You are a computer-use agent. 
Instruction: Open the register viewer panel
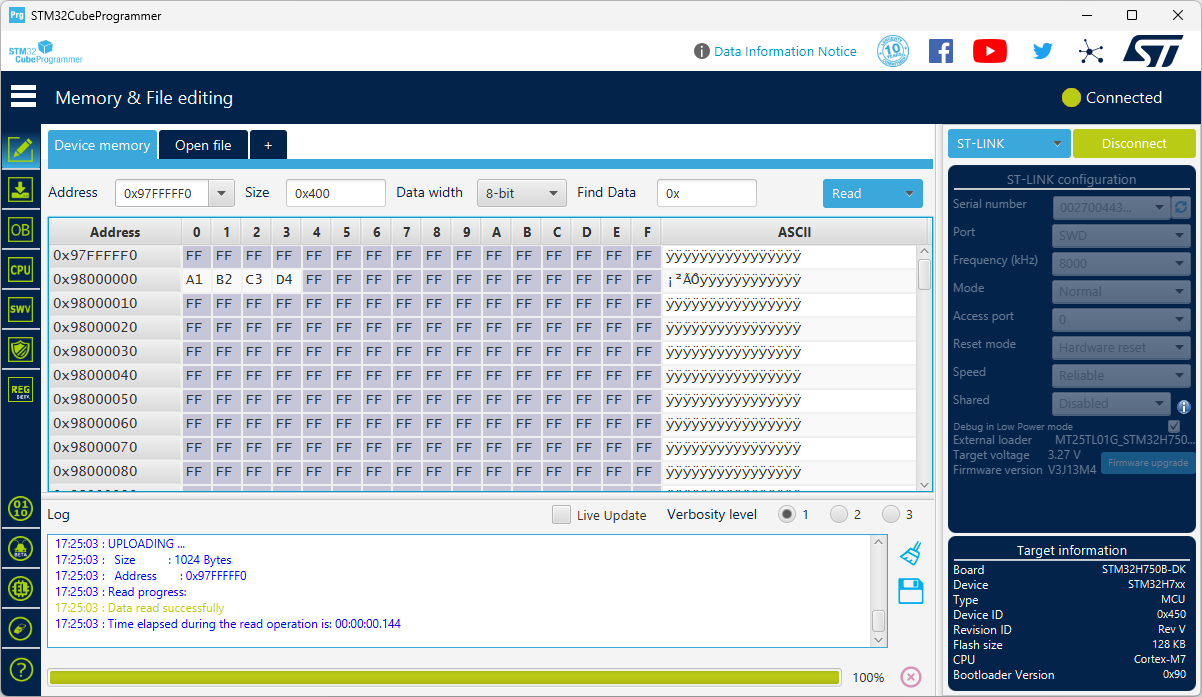(21, 389)
